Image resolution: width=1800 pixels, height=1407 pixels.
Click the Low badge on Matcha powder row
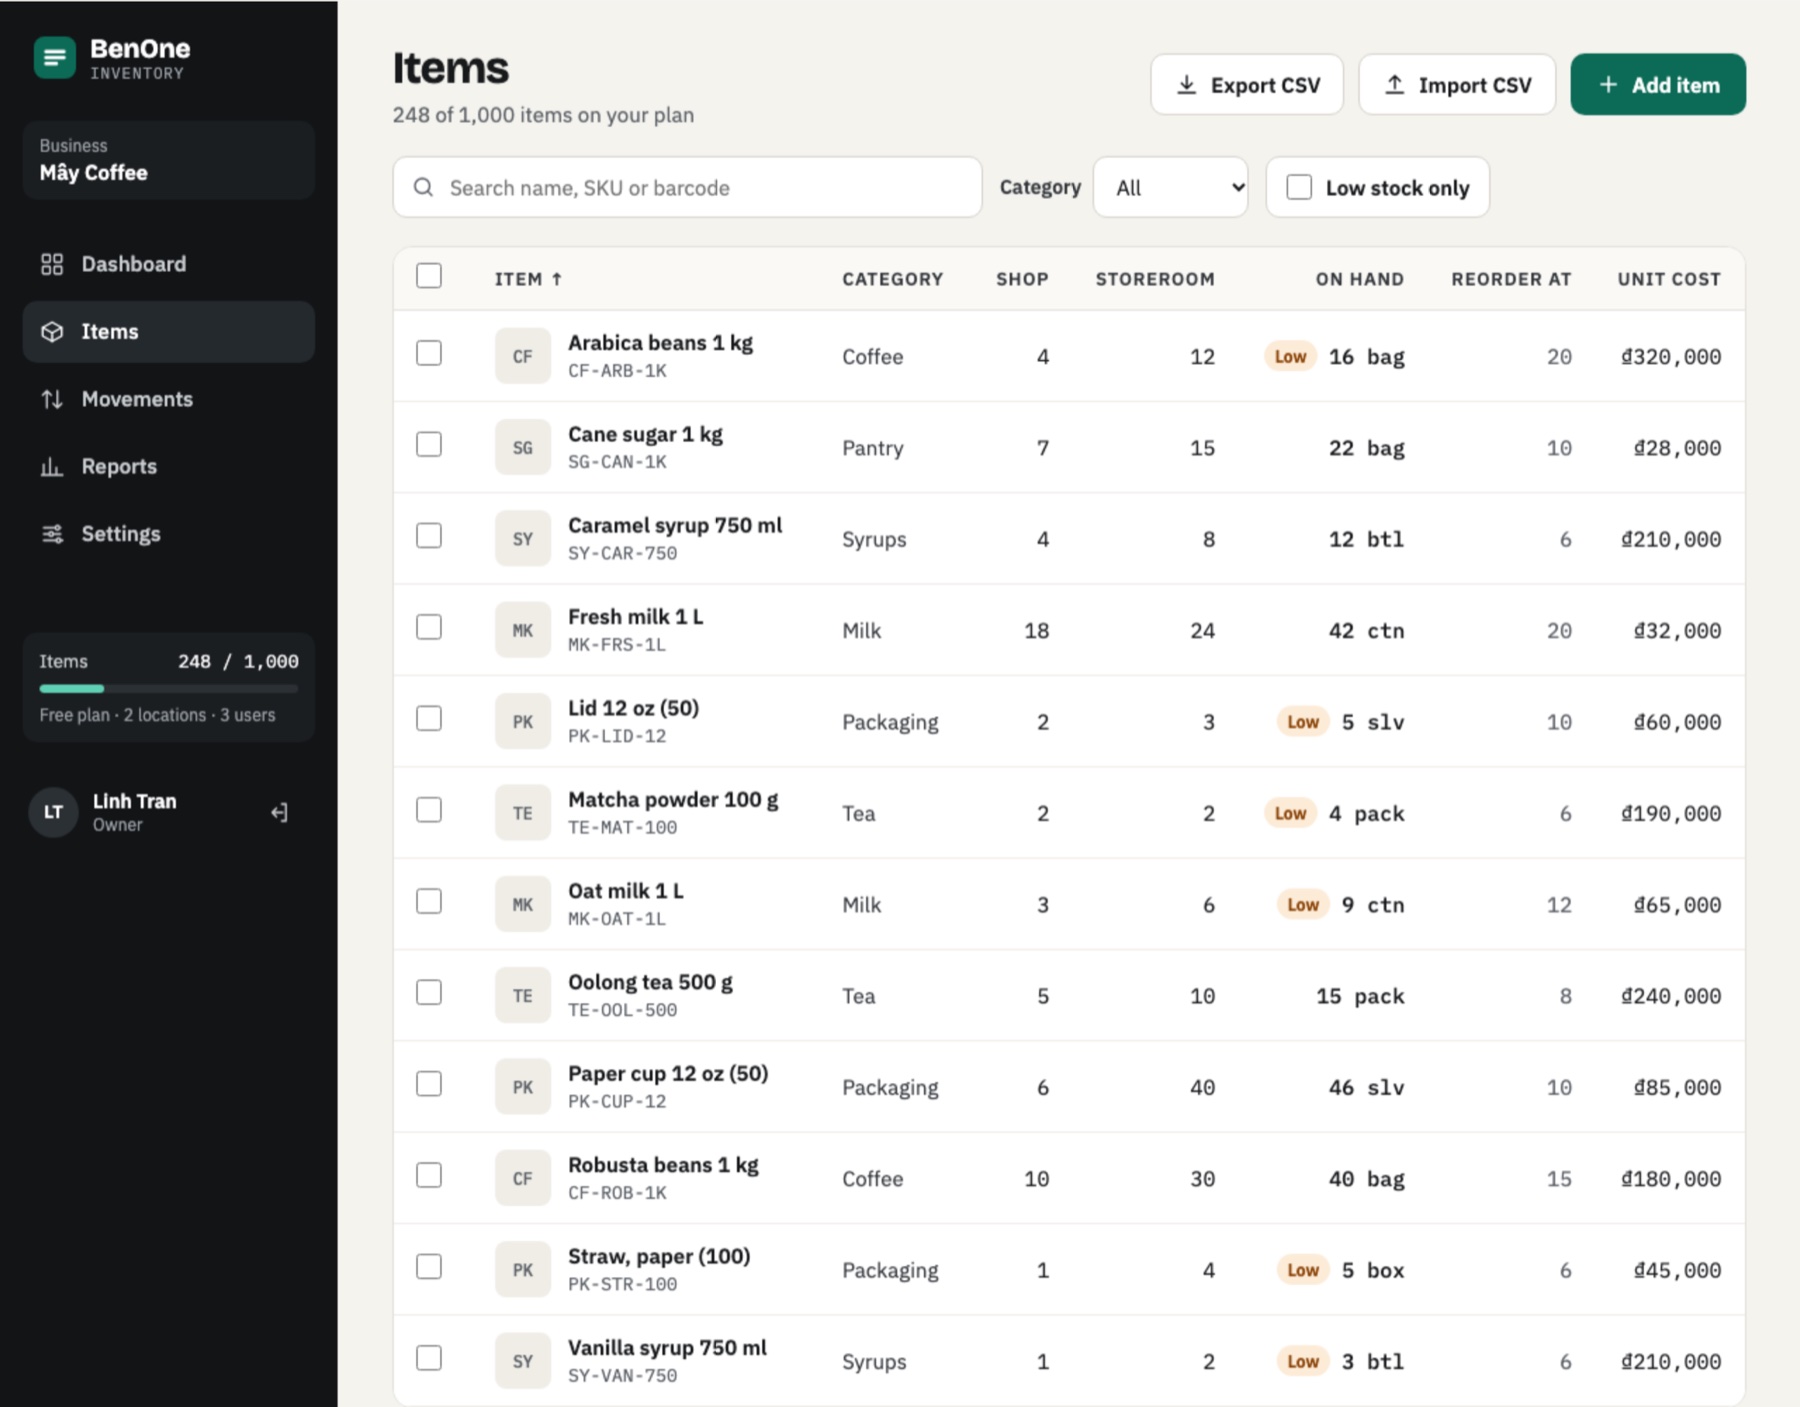tap(1290, 813)
